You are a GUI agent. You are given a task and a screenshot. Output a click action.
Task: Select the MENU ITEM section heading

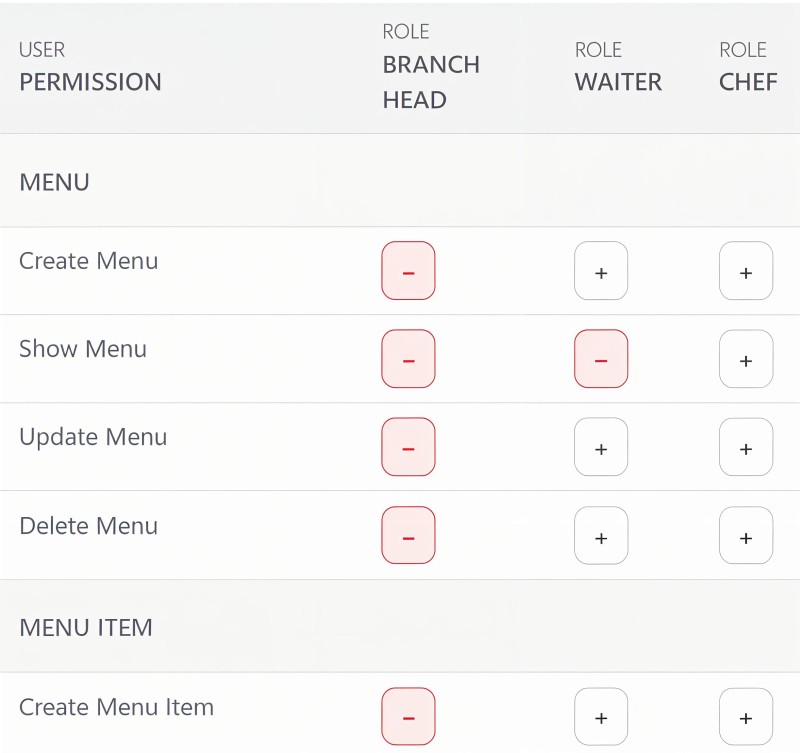pyautogui.click(x=86, y=627)
